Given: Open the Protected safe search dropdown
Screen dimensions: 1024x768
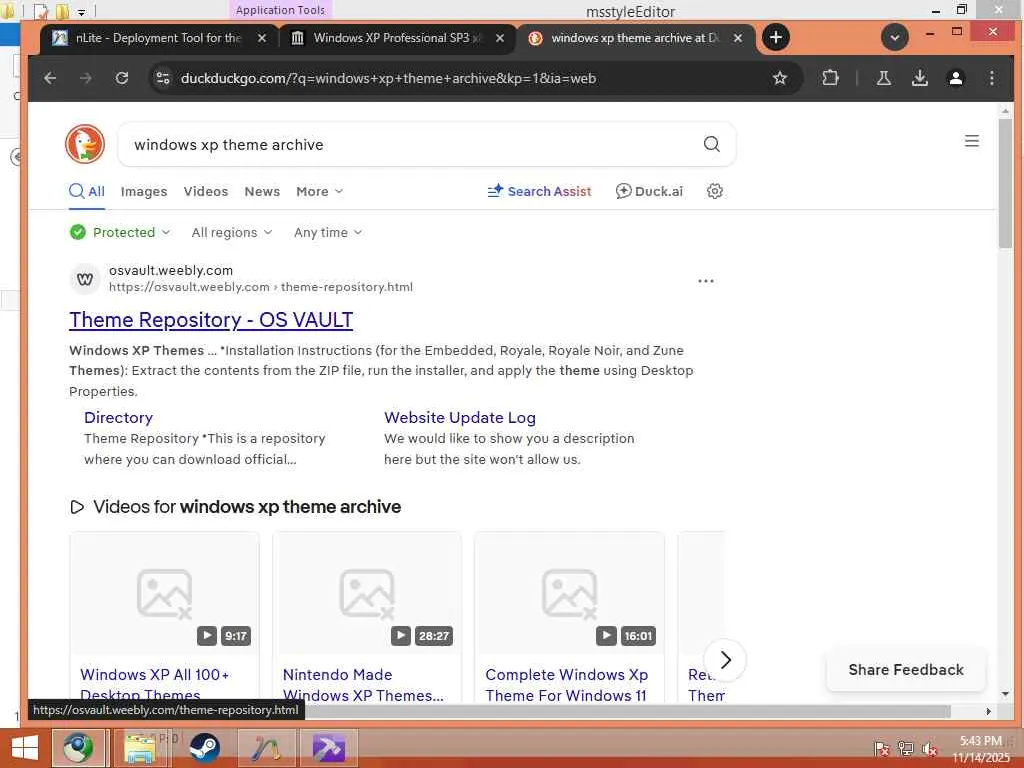Looking at the screenshot, I should pos(120,232).
